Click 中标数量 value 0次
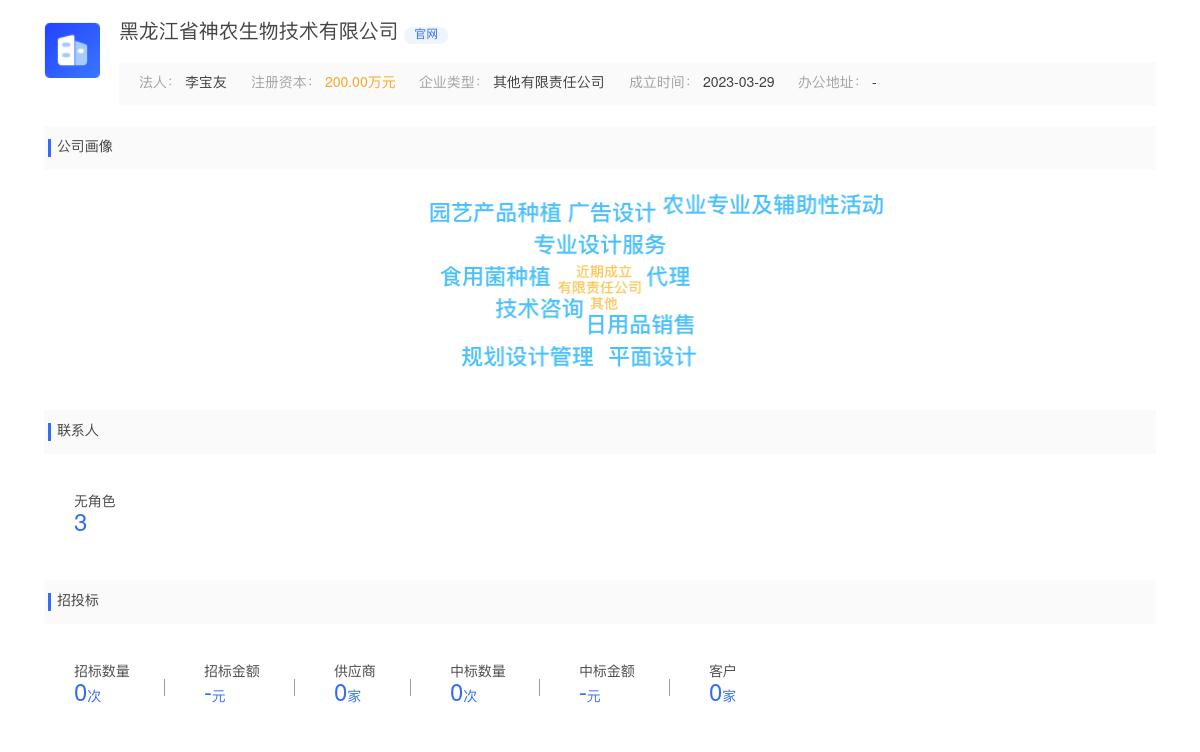Image resolution: width=1200 pixels, height=752 pixels. click(464, 694)
